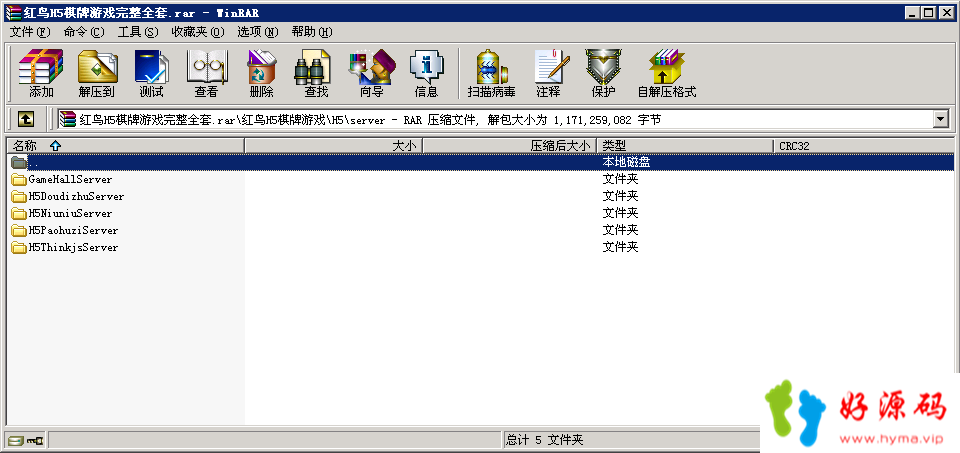The width and height of the screenshot is (960, 453).
Task: Click 文件夹 type of H5ThinkjsServer row
Action: tap(620, 248)
